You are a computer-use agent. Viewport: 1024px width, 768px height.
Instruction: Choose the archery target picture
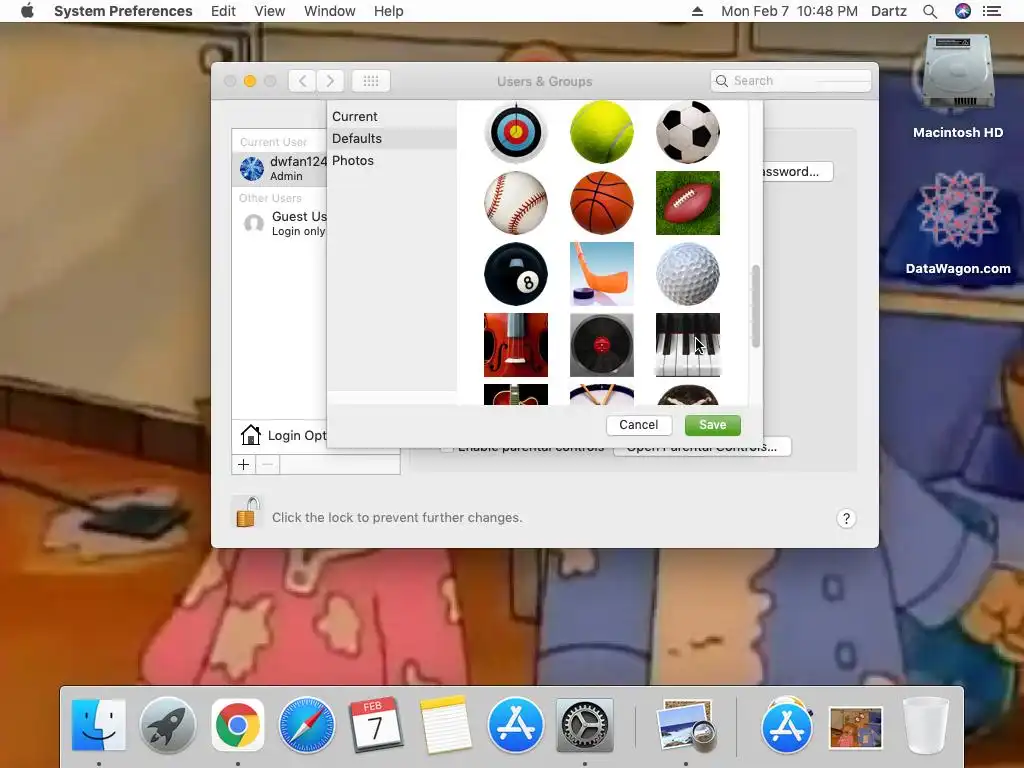tap(516, 132)
